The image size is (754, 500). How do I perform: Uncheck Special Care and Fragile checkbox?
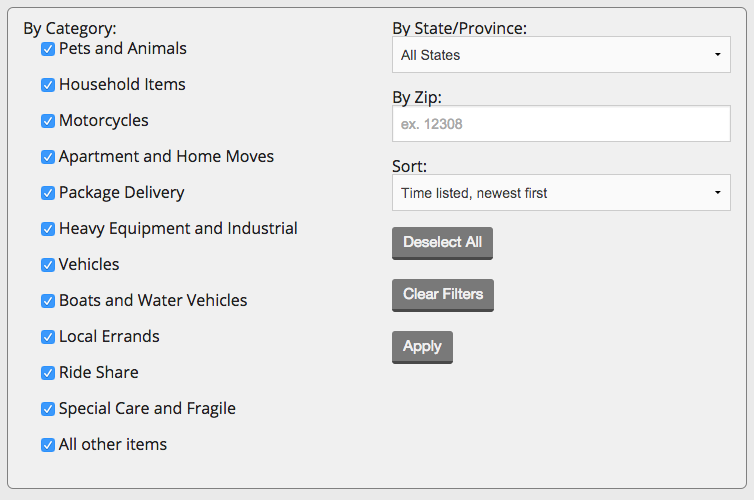point(48,409)
